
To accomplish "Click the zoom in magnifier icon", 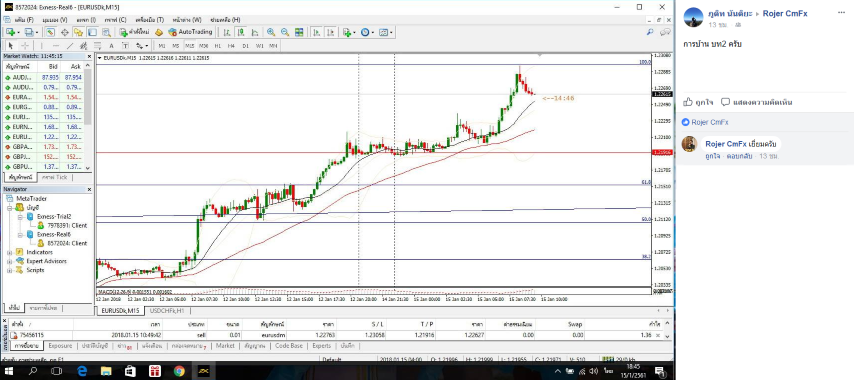I will pos(271,32).
